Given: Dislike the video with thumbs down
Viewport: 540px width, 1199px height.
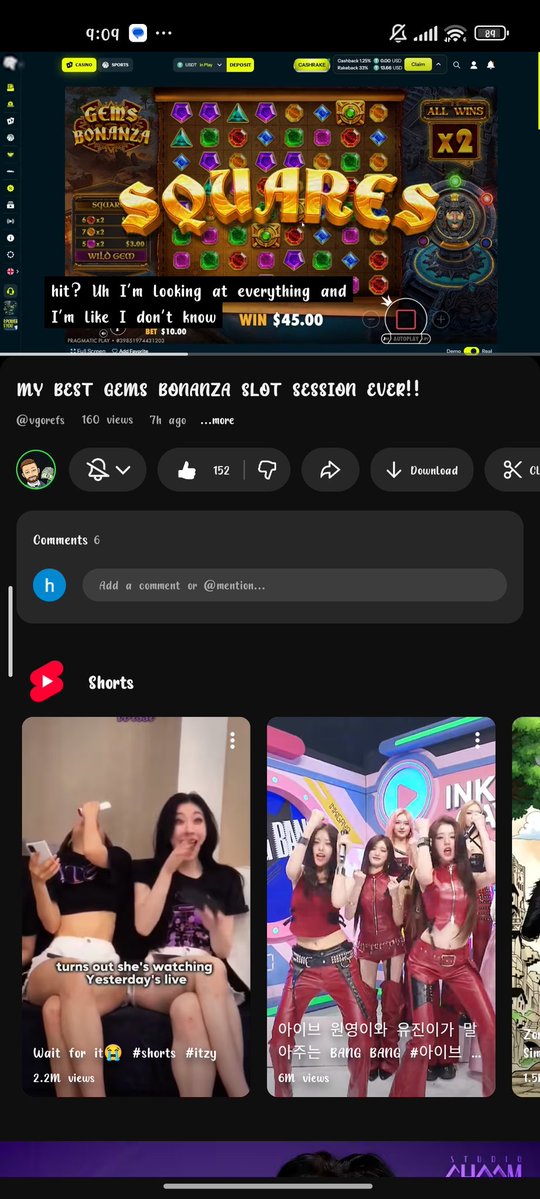Looking at the screenshot, I should pos(267,470).
